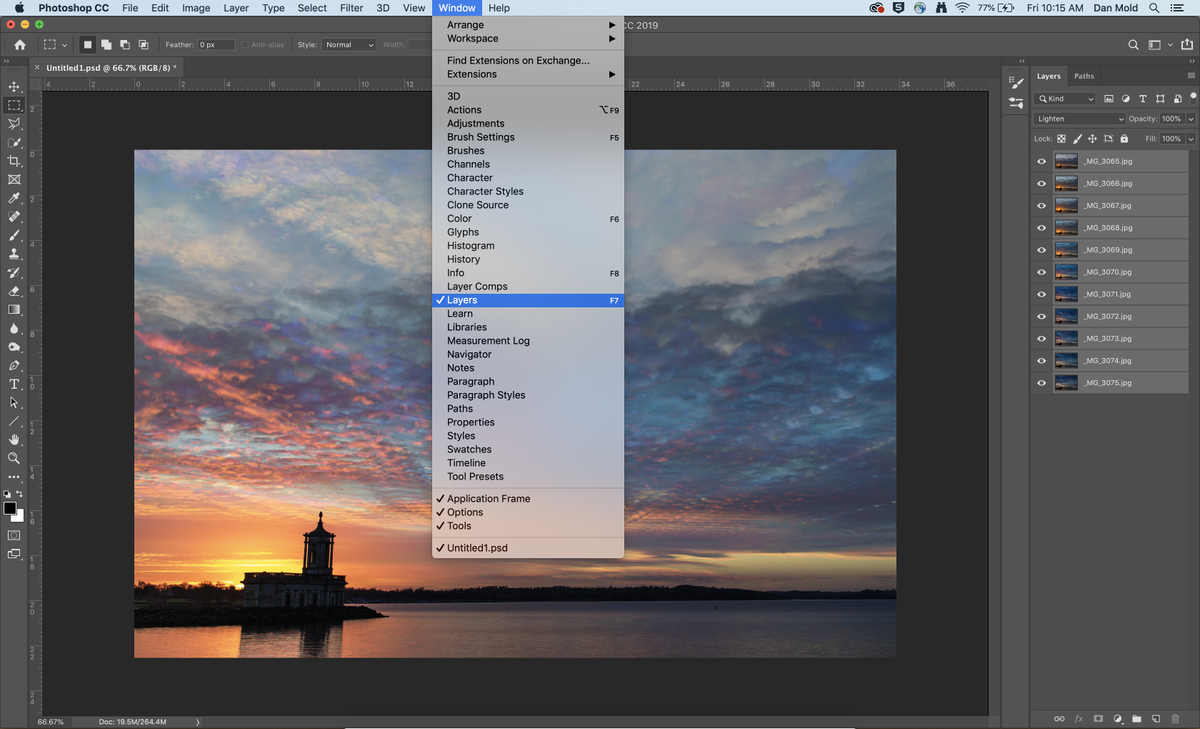Delete layer via the trash icon
This screenshot has width=1200, height=729.
(x=1175, y=718)
